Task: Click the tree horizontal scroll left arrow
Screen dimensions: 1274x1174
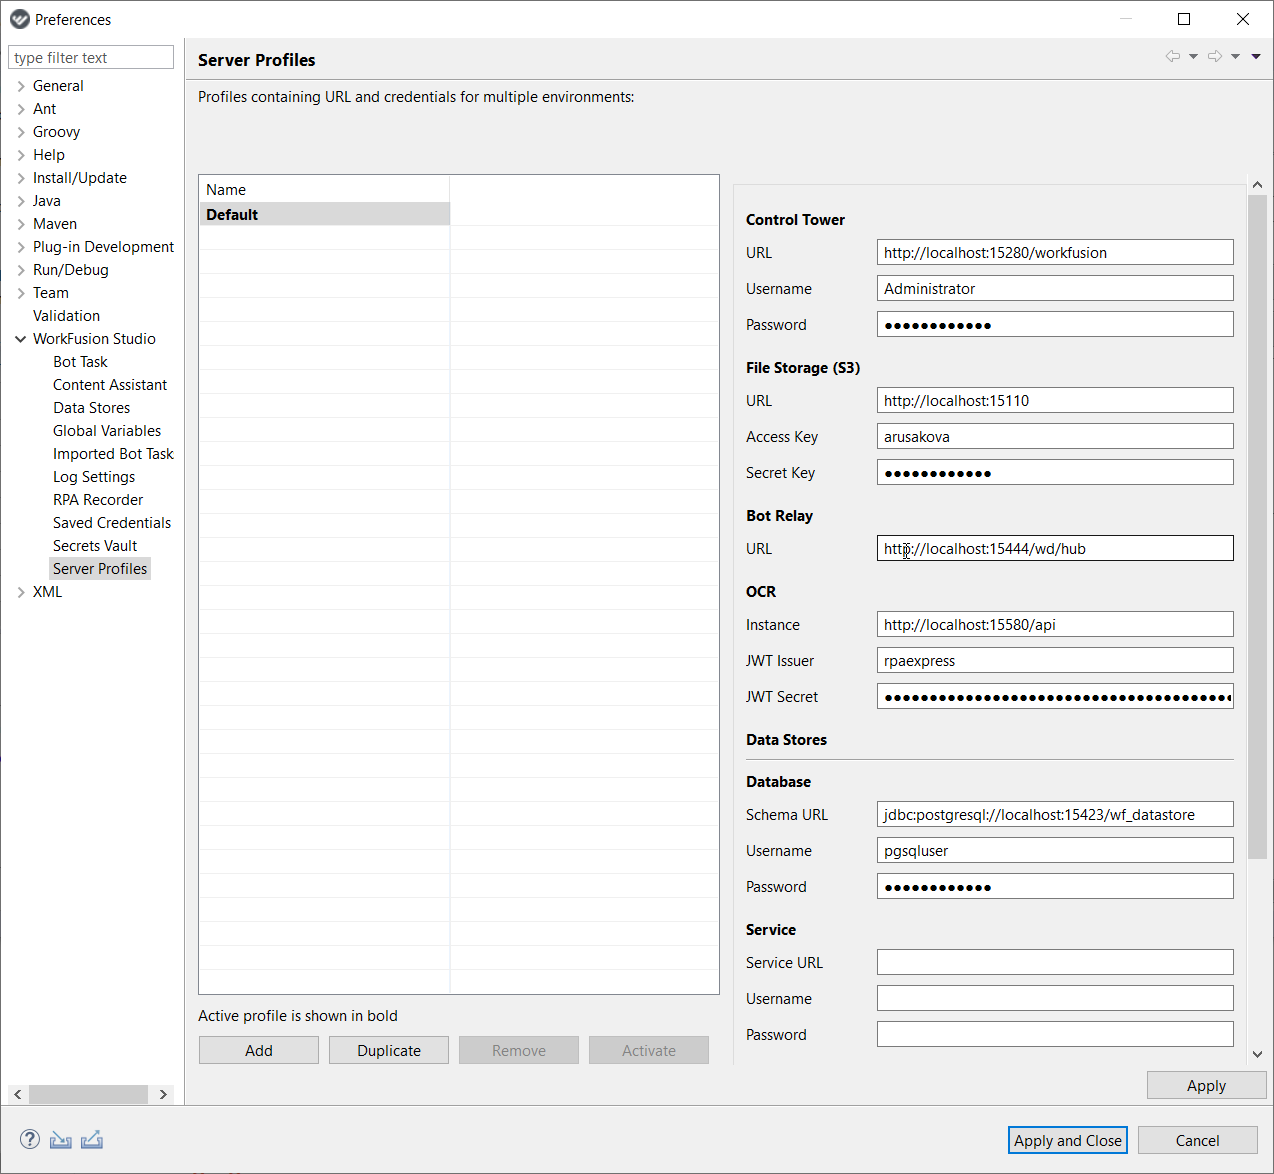Action: (x=18, y=1094)
